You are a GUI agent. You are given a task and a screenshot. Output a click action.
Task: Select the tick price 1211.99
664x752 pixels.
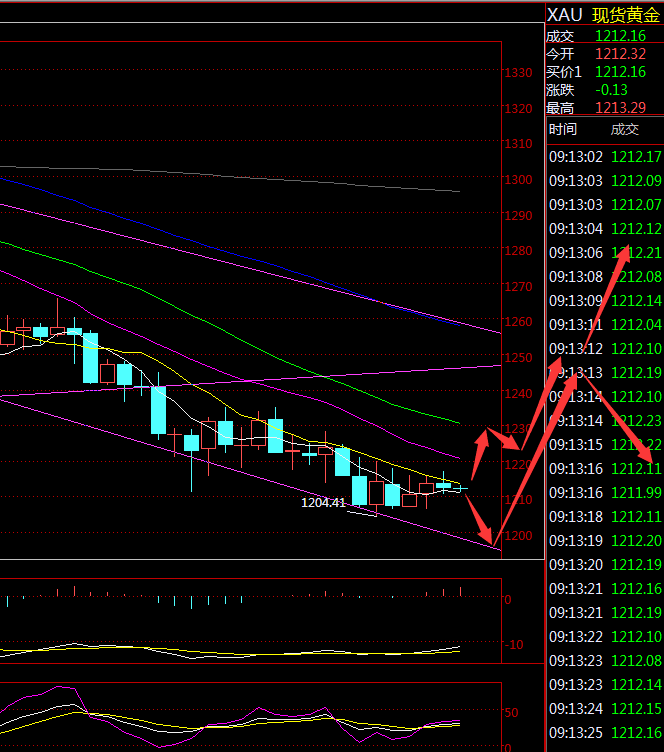636,493
